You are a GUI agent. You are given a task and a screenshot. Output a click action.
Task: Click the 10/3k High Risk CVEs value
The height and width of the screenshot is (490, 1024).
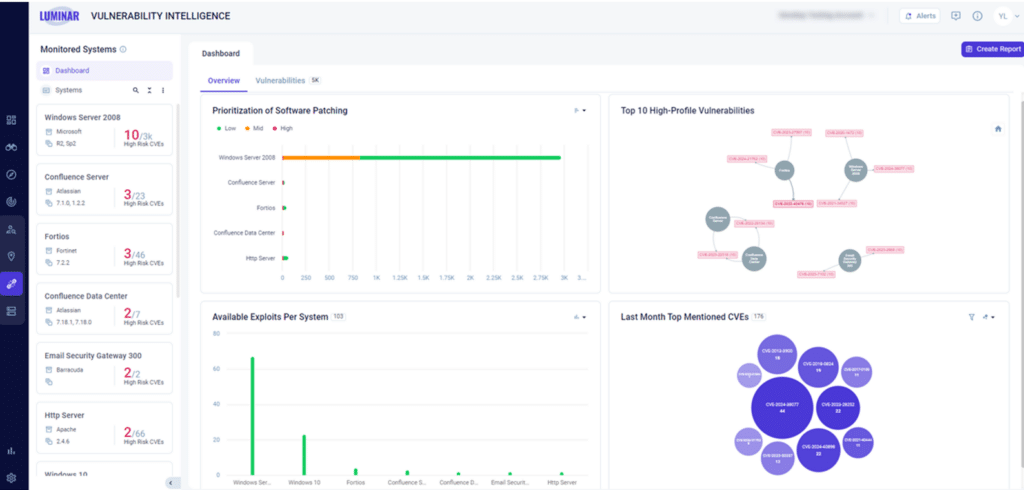[x=137, y=135]
